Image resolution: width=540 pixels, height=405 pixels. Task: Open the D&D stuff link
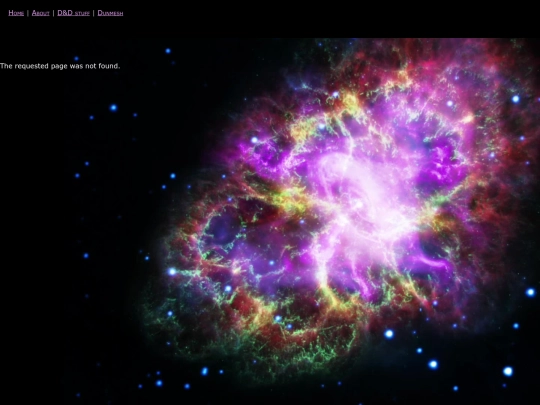73,13
